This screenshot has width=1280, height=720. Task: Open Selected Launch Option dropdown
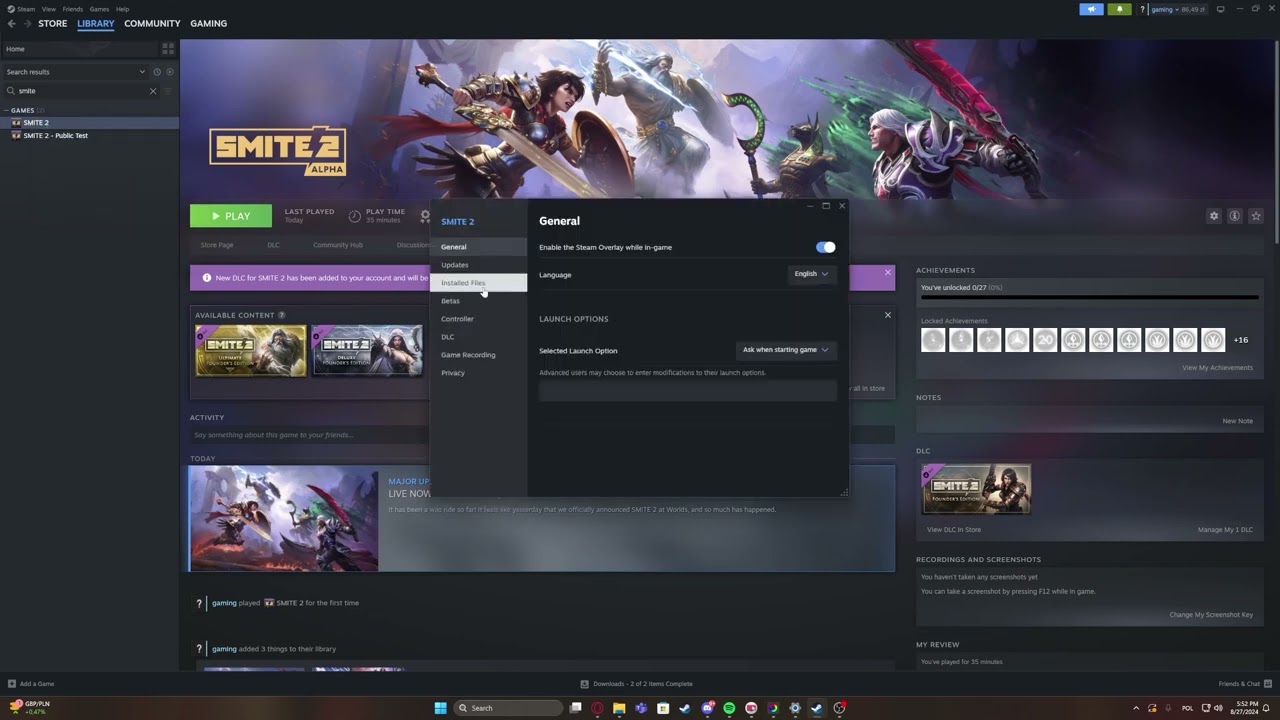pyautogui.click(x=786, y=350)
